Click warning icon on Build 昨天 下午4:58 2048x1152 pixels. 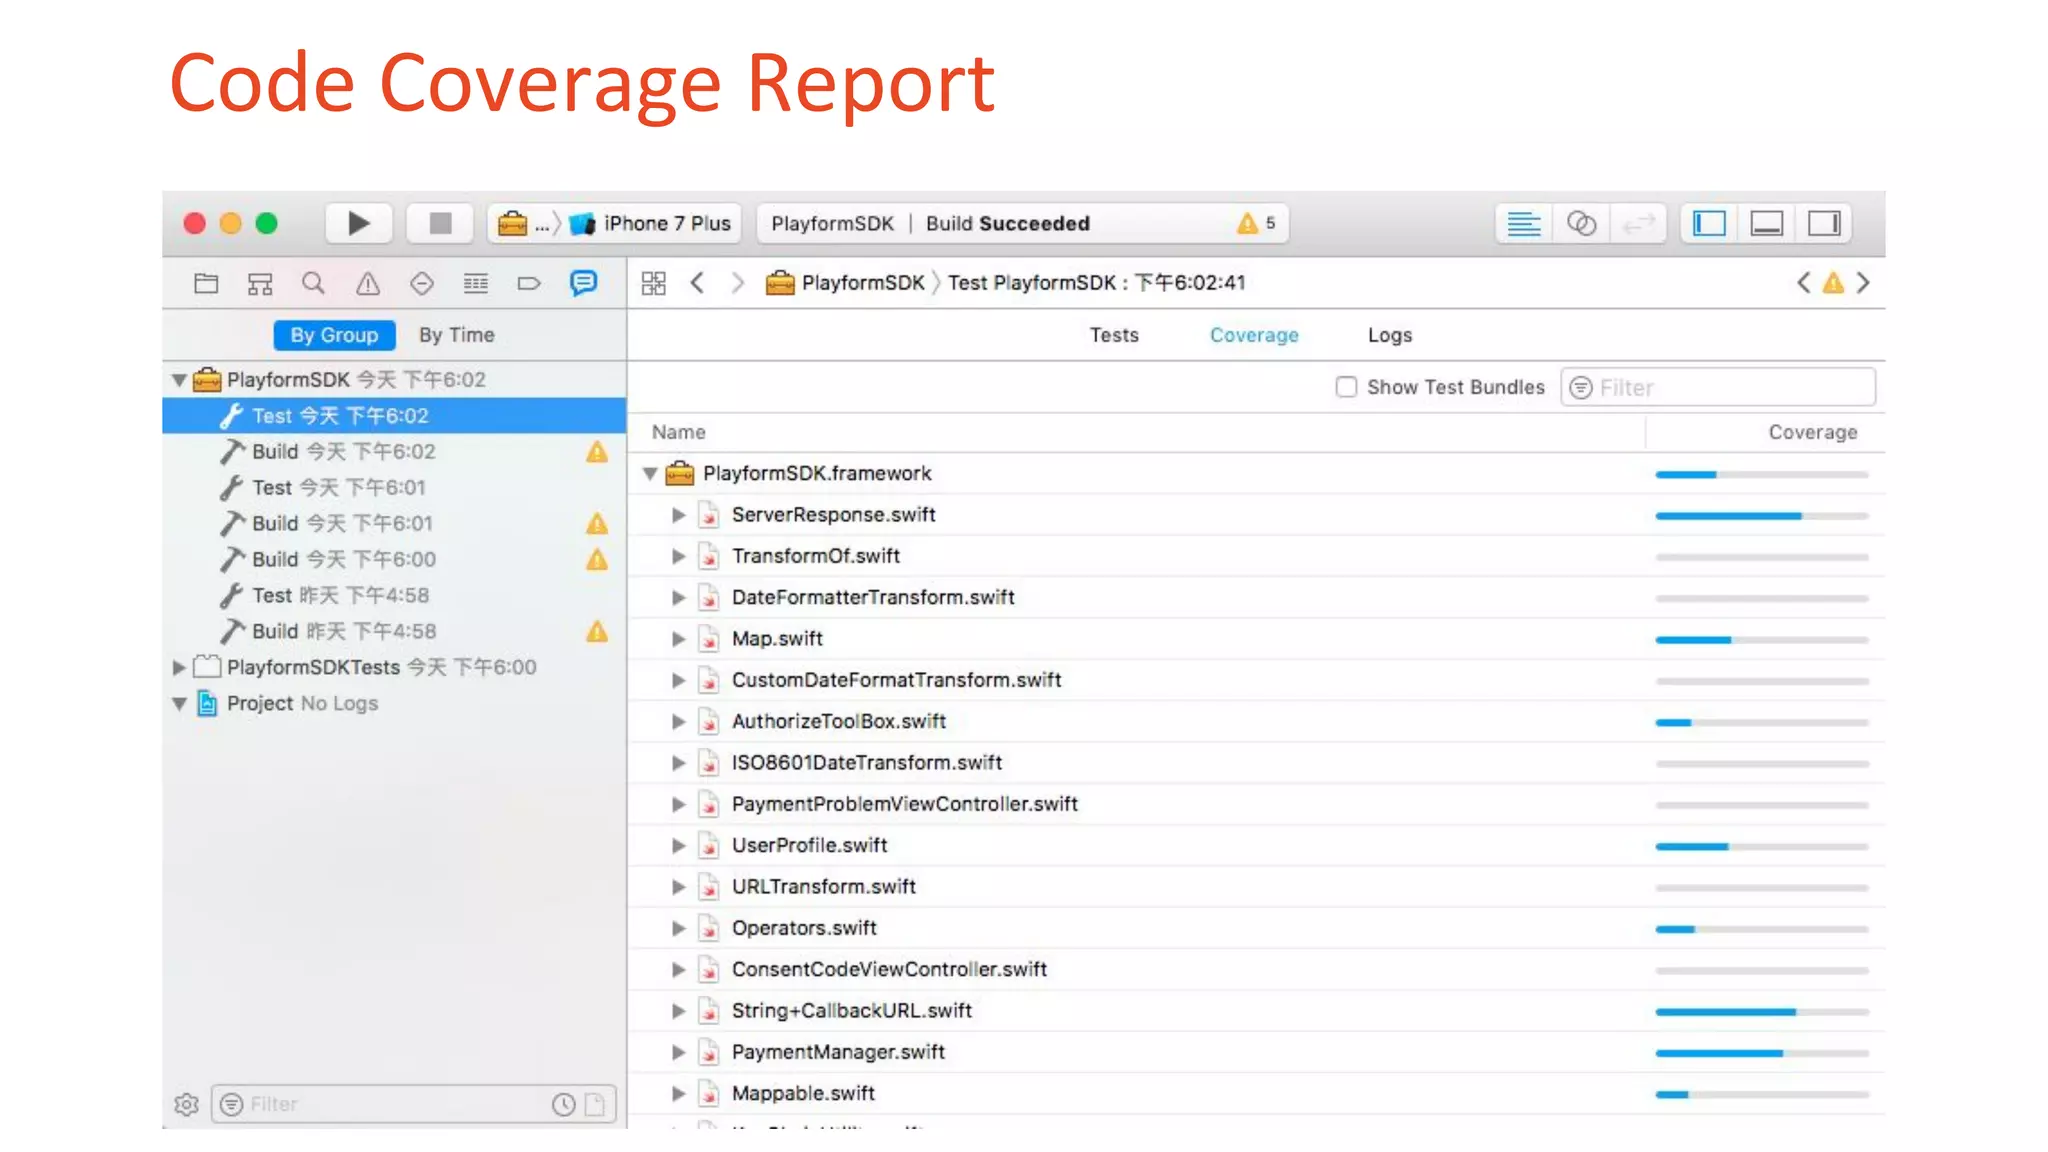597,631
